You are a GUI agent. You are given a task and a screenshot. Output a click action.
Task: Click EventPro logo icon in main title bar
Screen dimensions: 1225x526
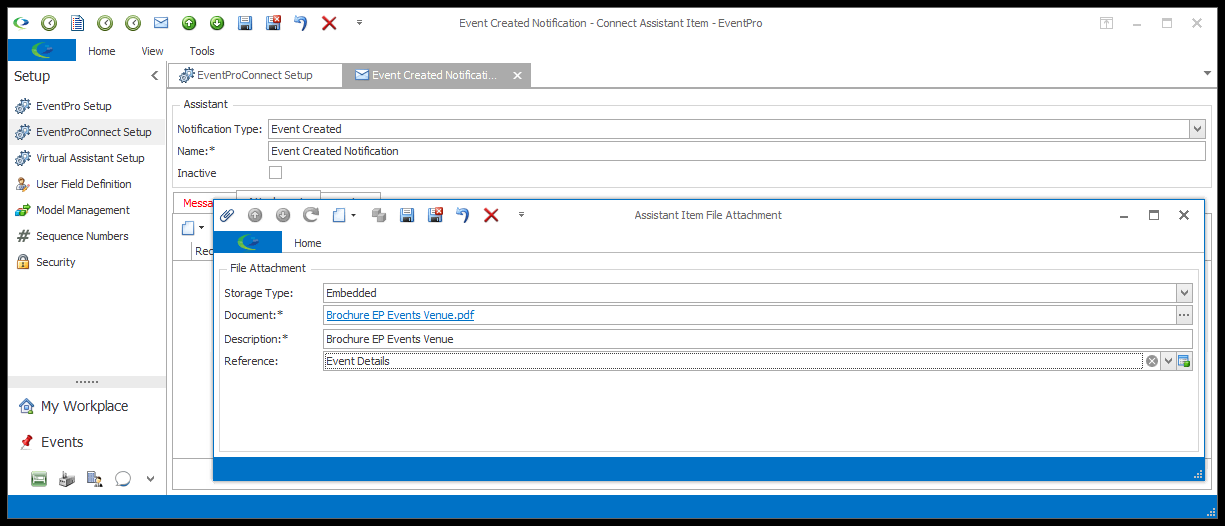pyautogui.click(x=21, y=23)
